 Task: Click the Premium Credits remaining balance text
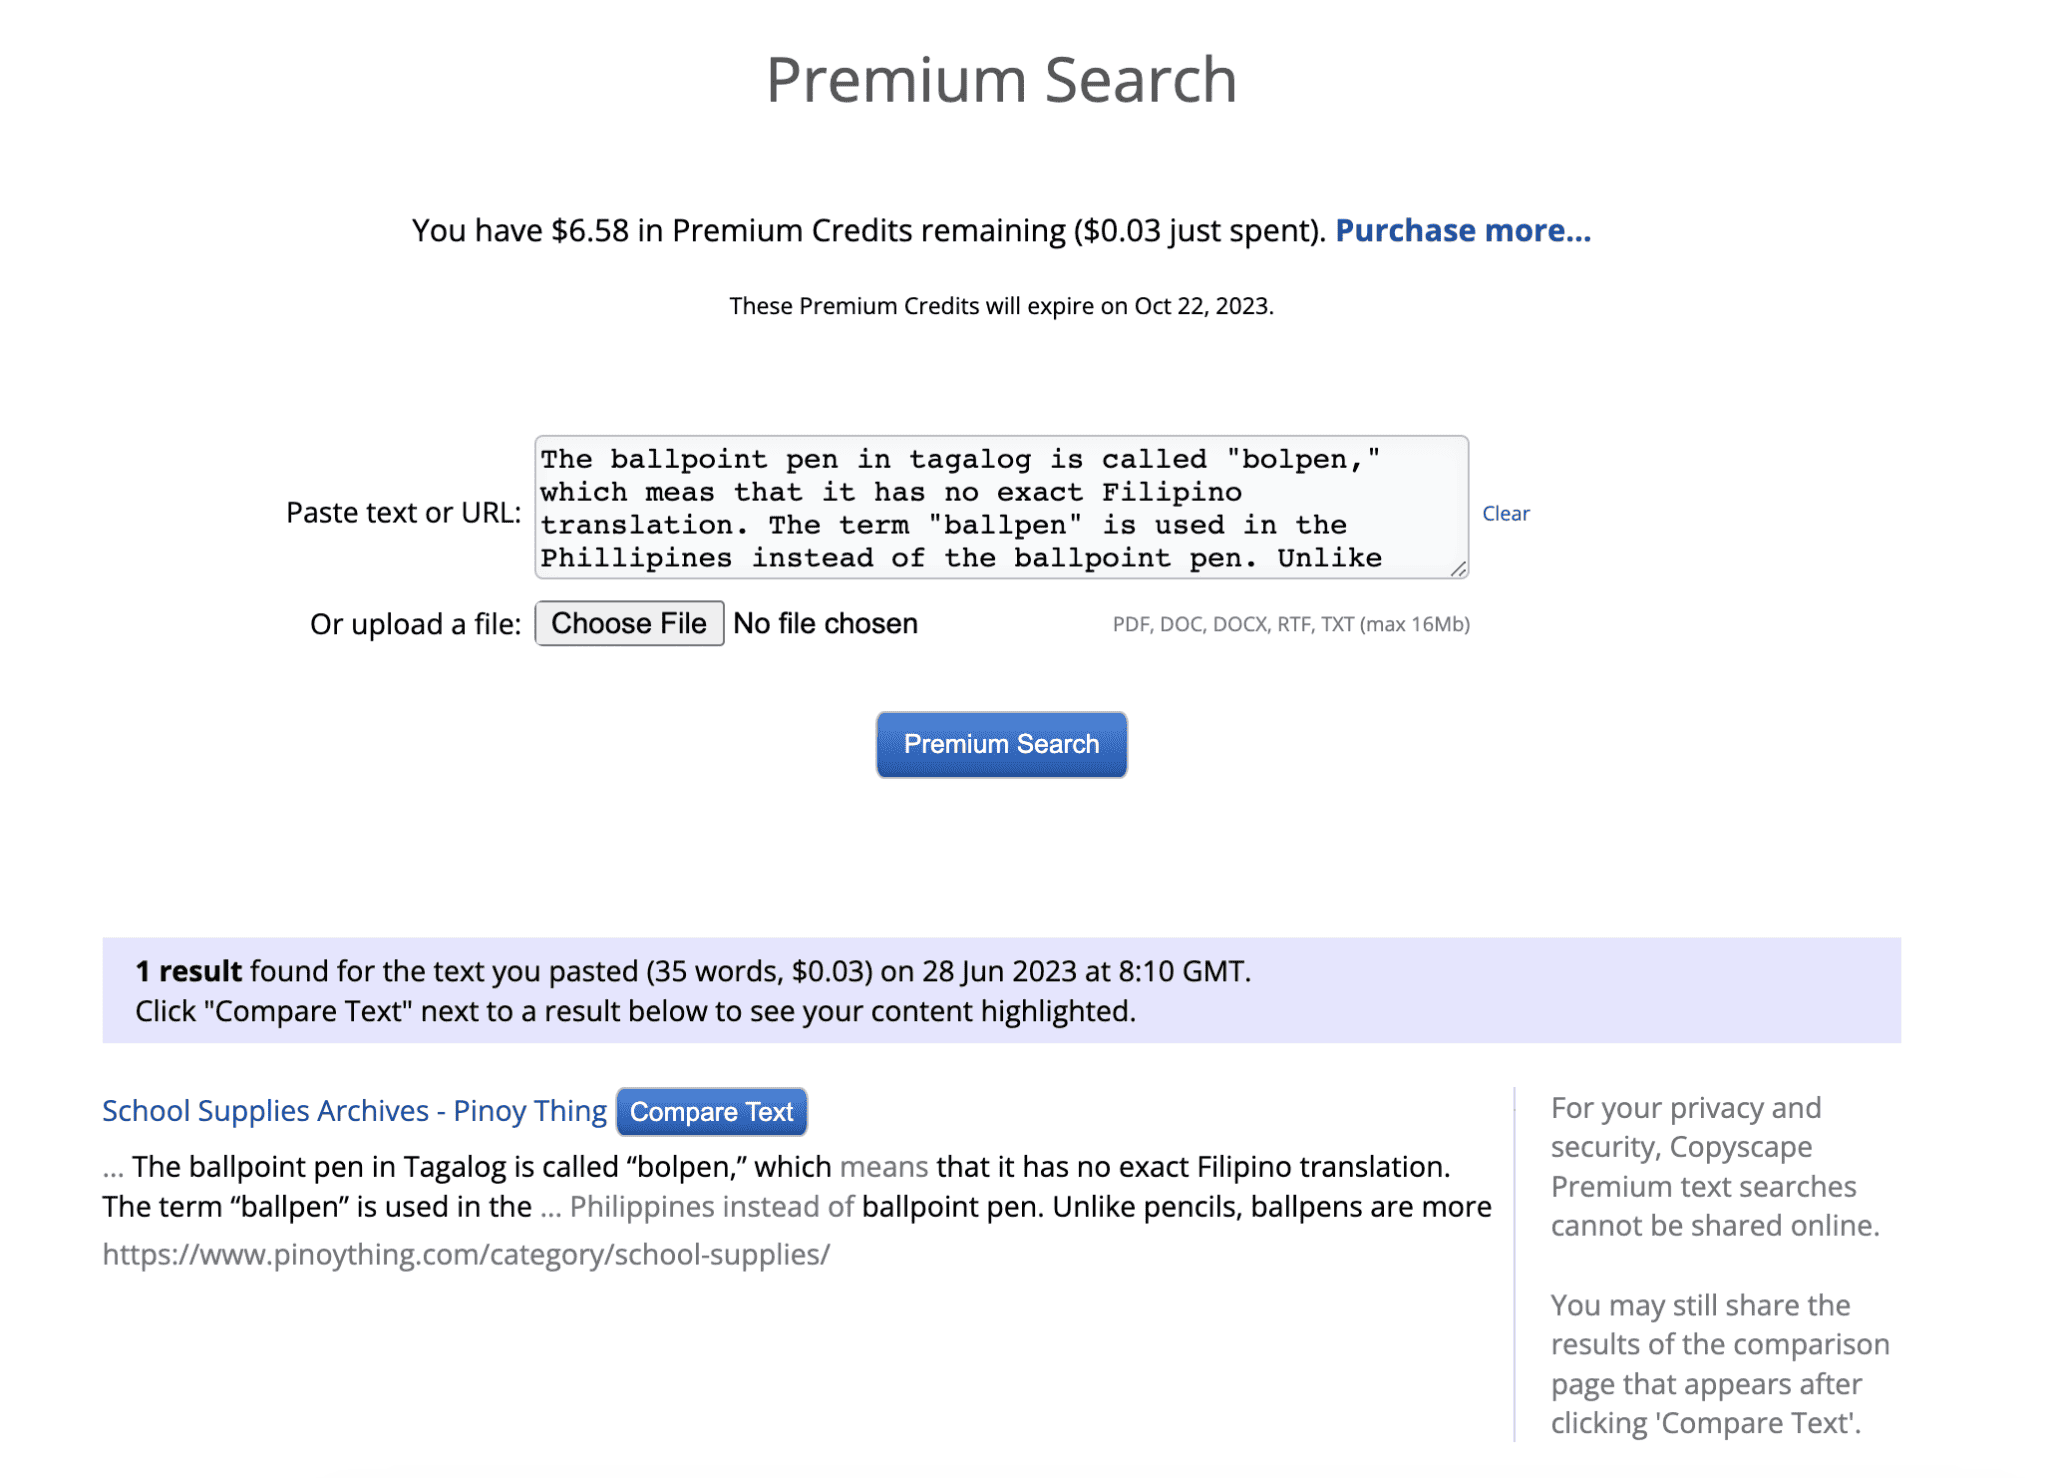point(868,231)
